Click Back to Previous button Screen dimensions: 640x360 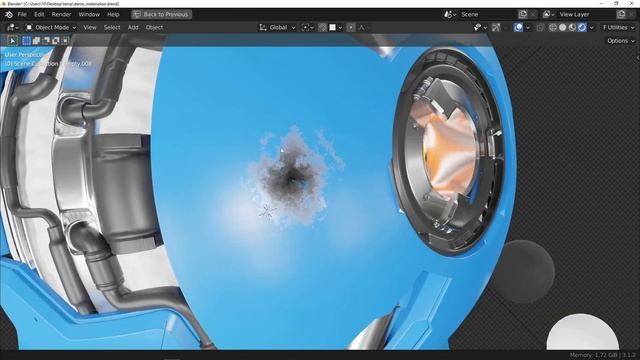(x=162, y=14)
